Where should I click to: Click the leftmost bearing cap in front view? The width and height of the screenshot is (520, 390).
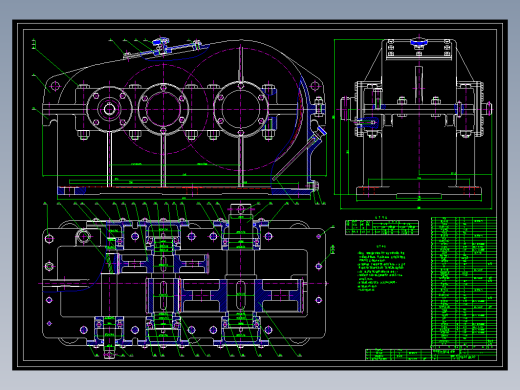[x=109, y=109]
